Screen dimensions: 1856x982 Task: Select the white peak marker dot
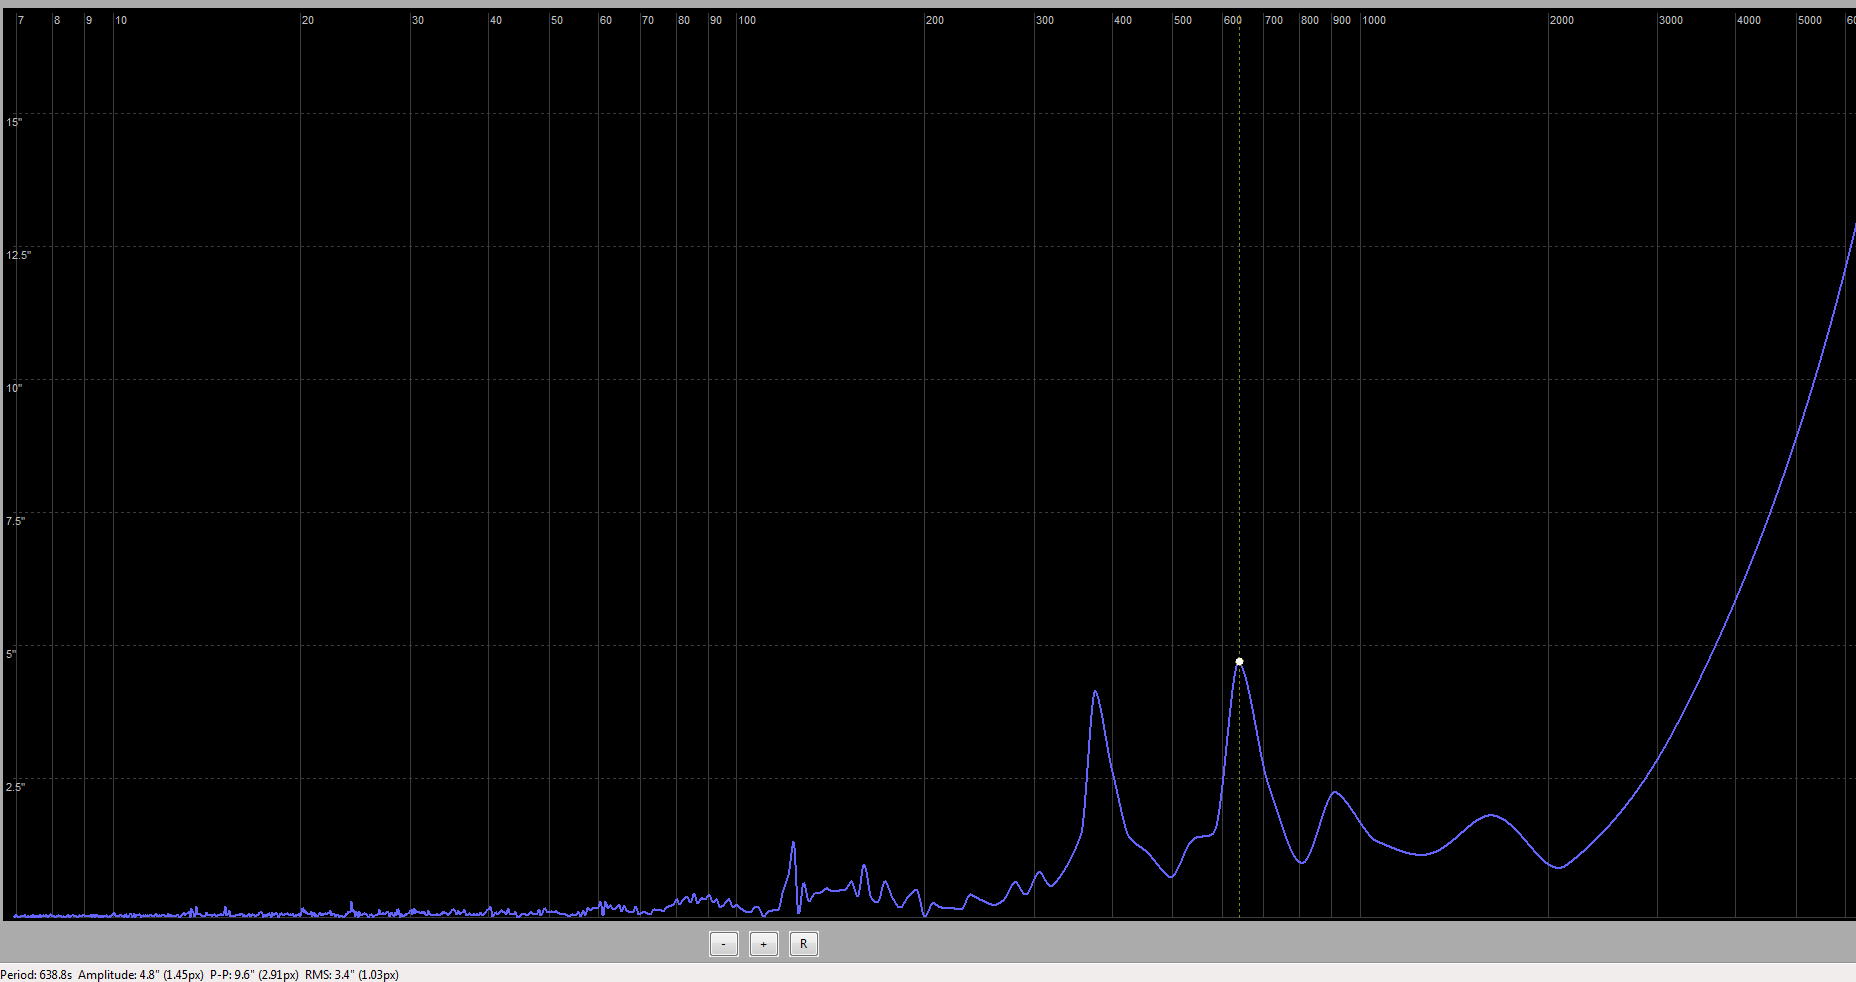point(1239,661)
